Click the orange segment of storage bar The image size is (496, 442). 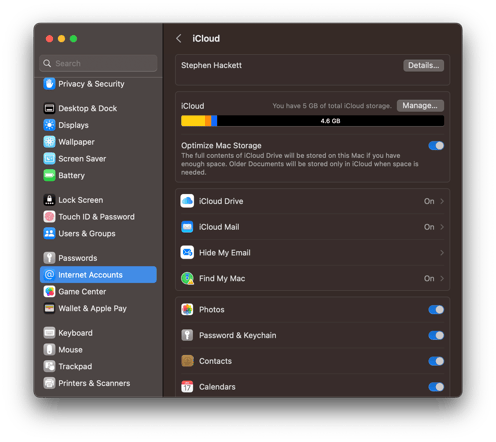[x=208, y=121]
